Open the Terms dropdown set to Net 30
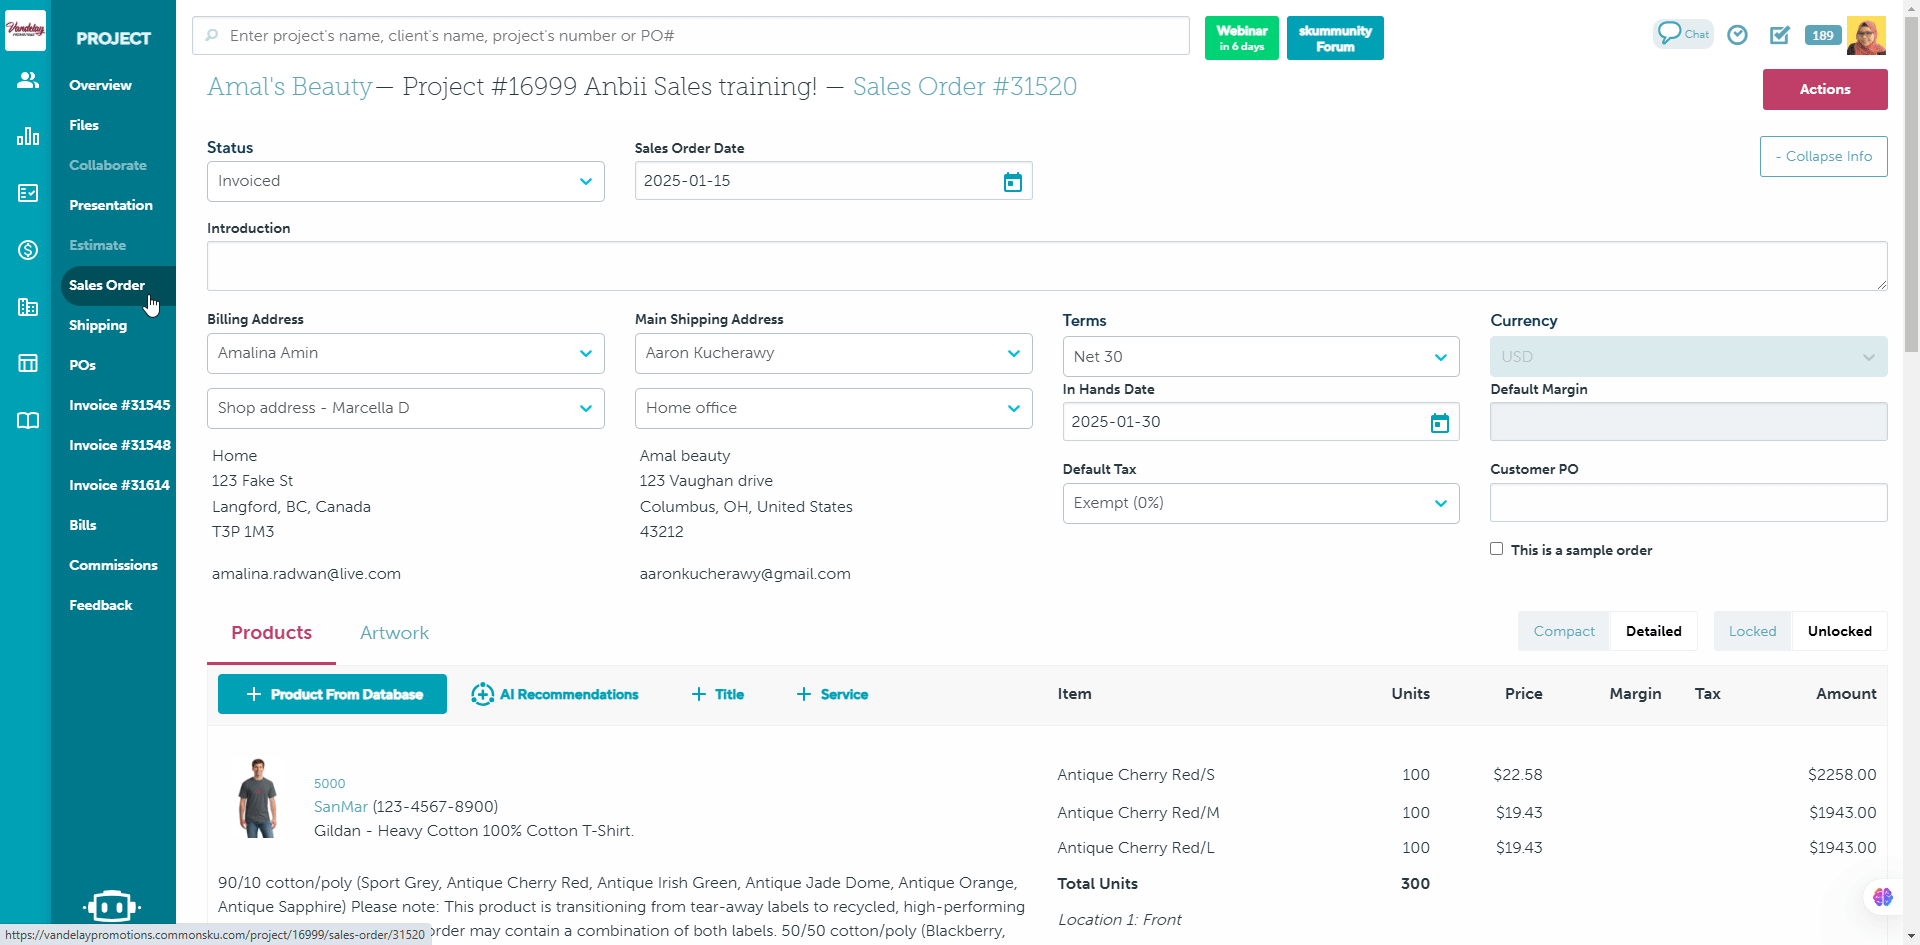 1260,357
